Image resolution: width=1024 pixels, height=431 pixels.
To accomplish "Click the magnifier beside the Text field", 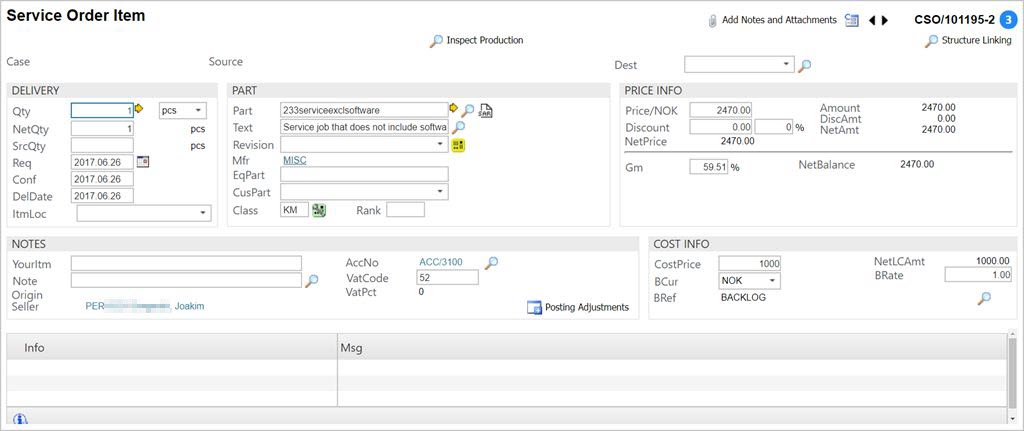I will point(458,127).
